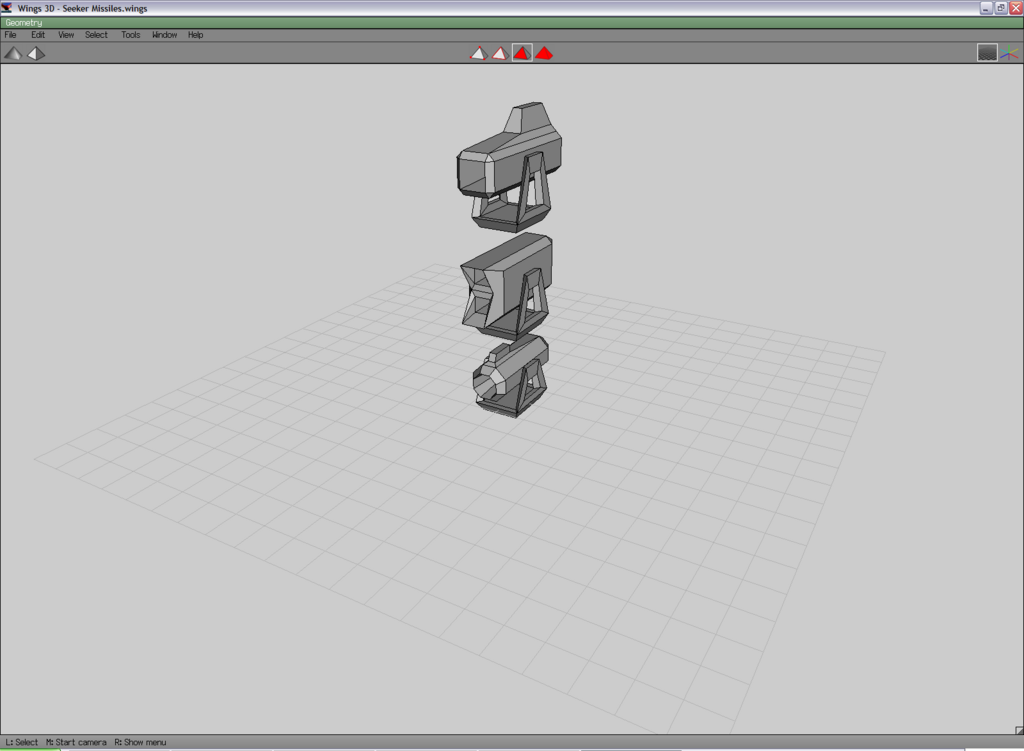The width and height of the screenshot is (1024, 751).
Task: Toggle the axes display icon
Action: coord(1009,53)
